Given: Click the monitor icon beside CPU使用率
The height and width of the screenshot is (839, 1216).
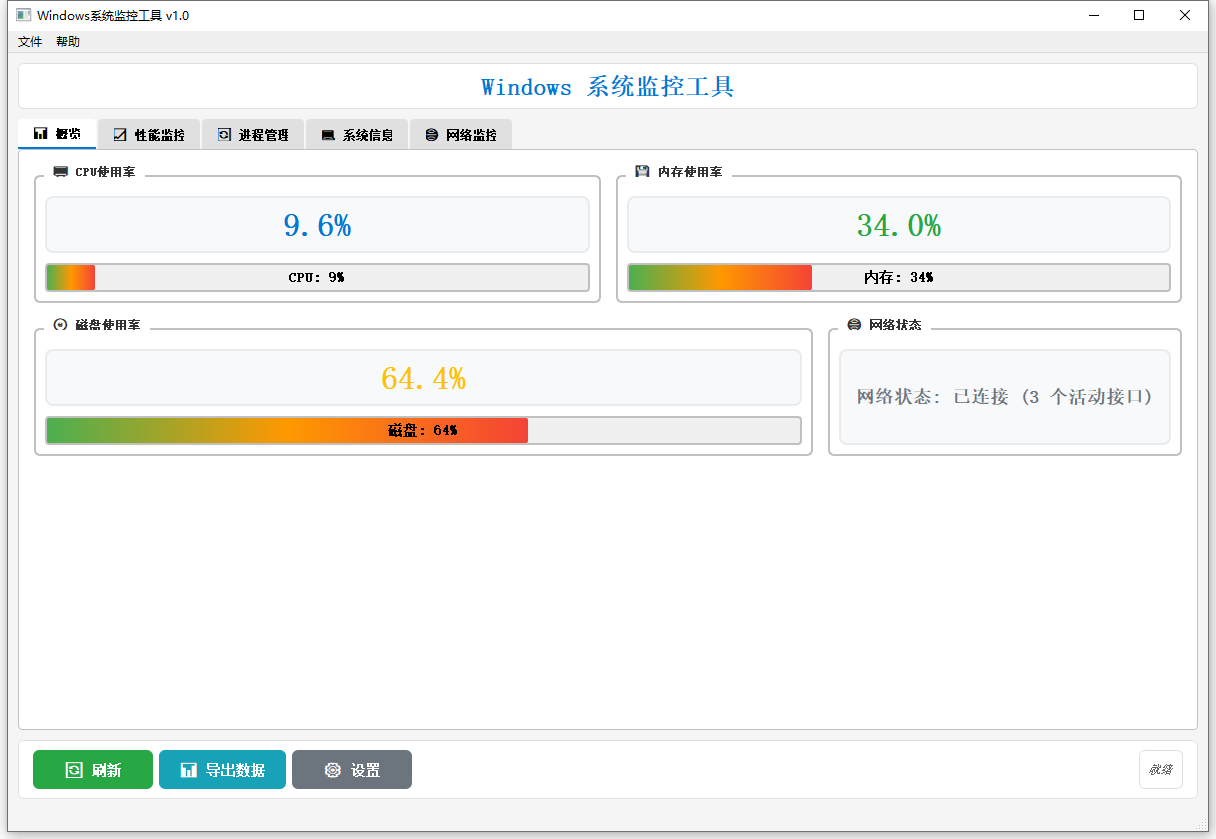Looking at the screenshot, I should pos(61,172).
